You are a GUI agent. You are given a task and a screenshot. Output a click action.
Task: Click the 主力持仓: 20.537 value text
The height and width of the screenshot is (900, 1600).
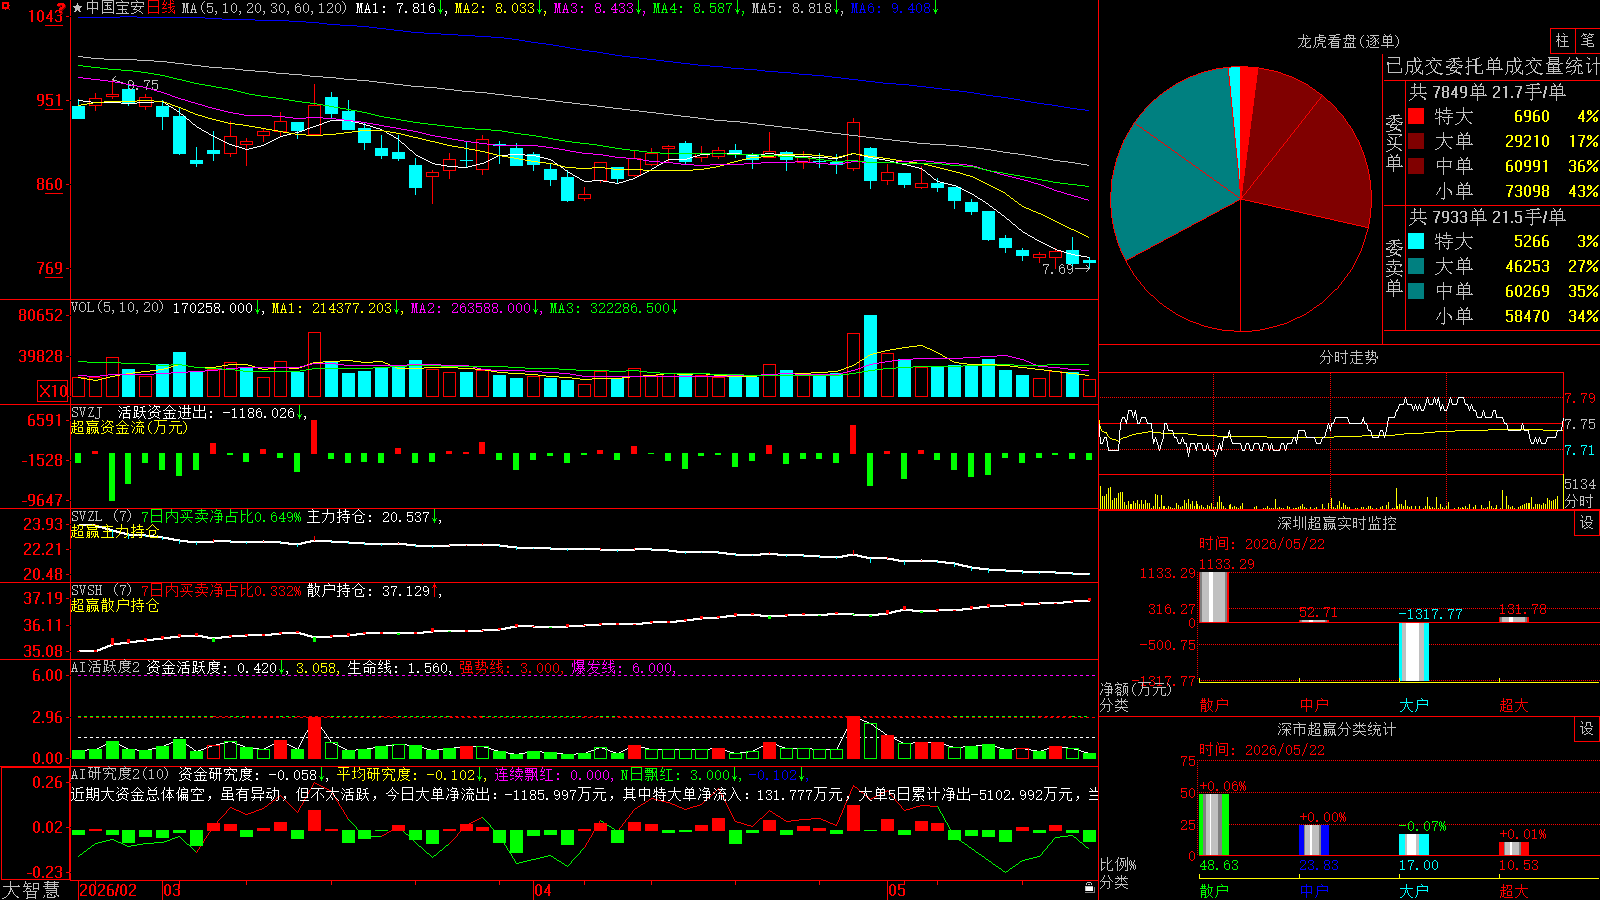click(x=368, y=517)
